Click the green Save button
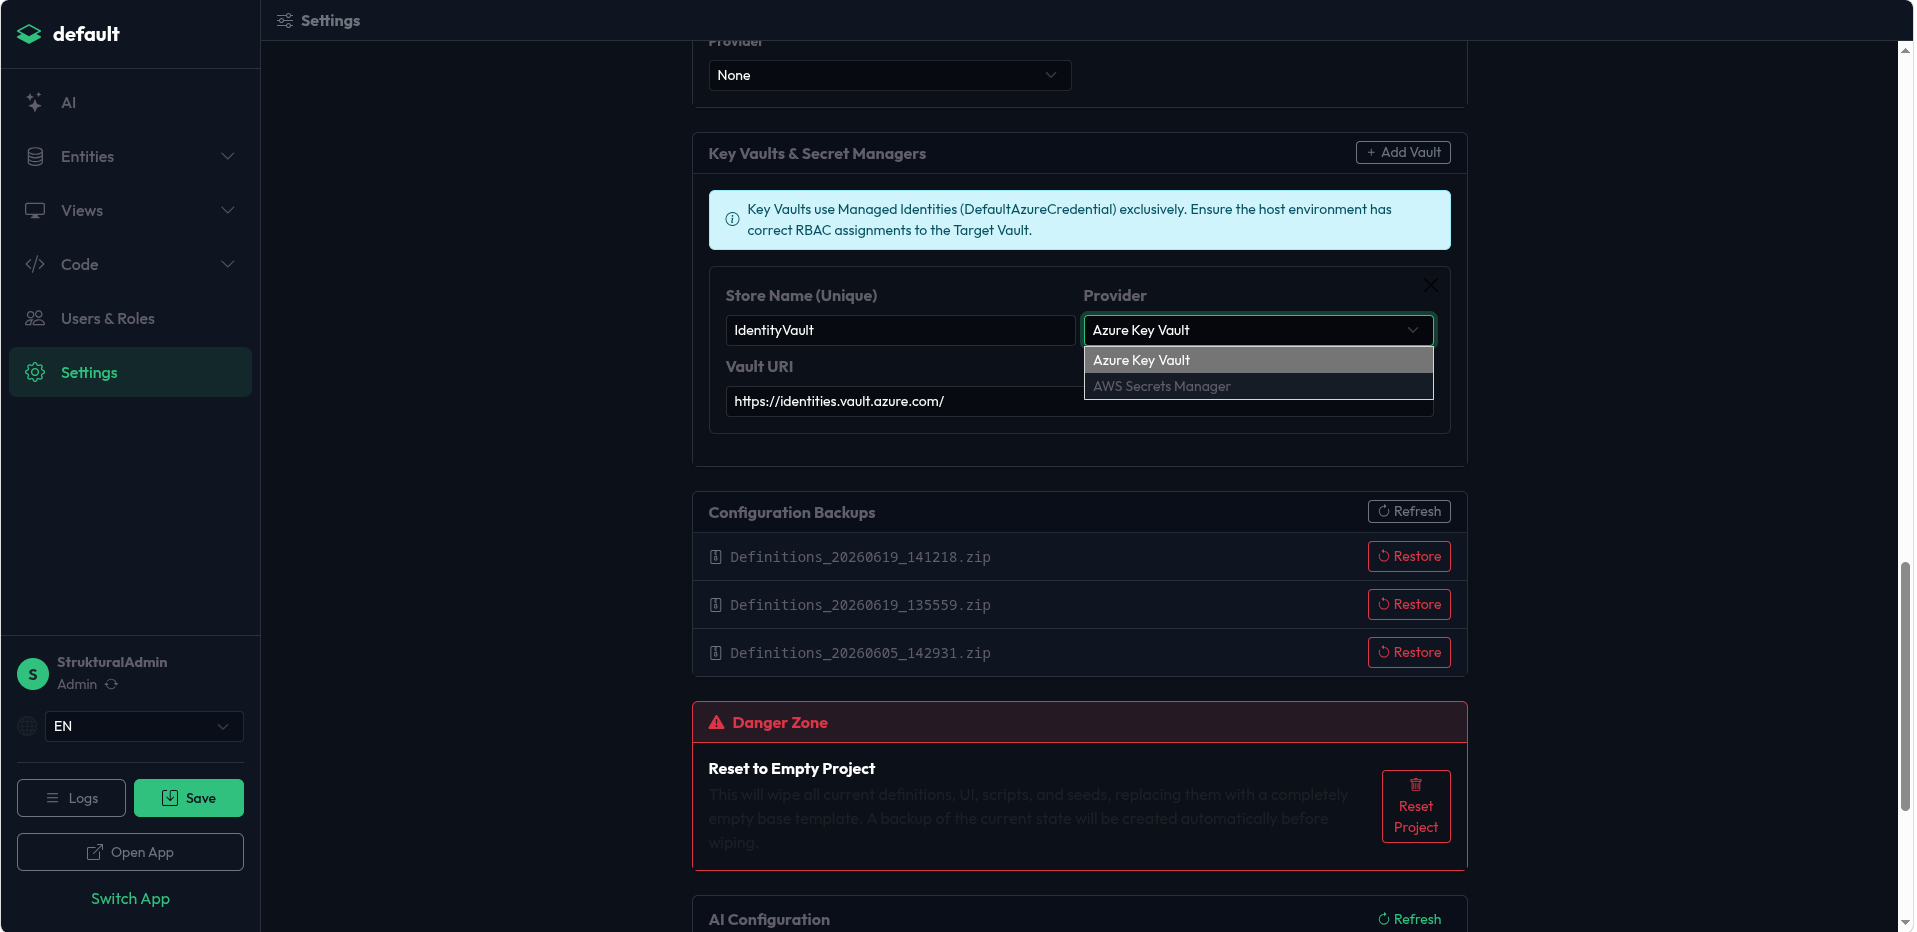 pyautogui.click(x=189, y=798)
